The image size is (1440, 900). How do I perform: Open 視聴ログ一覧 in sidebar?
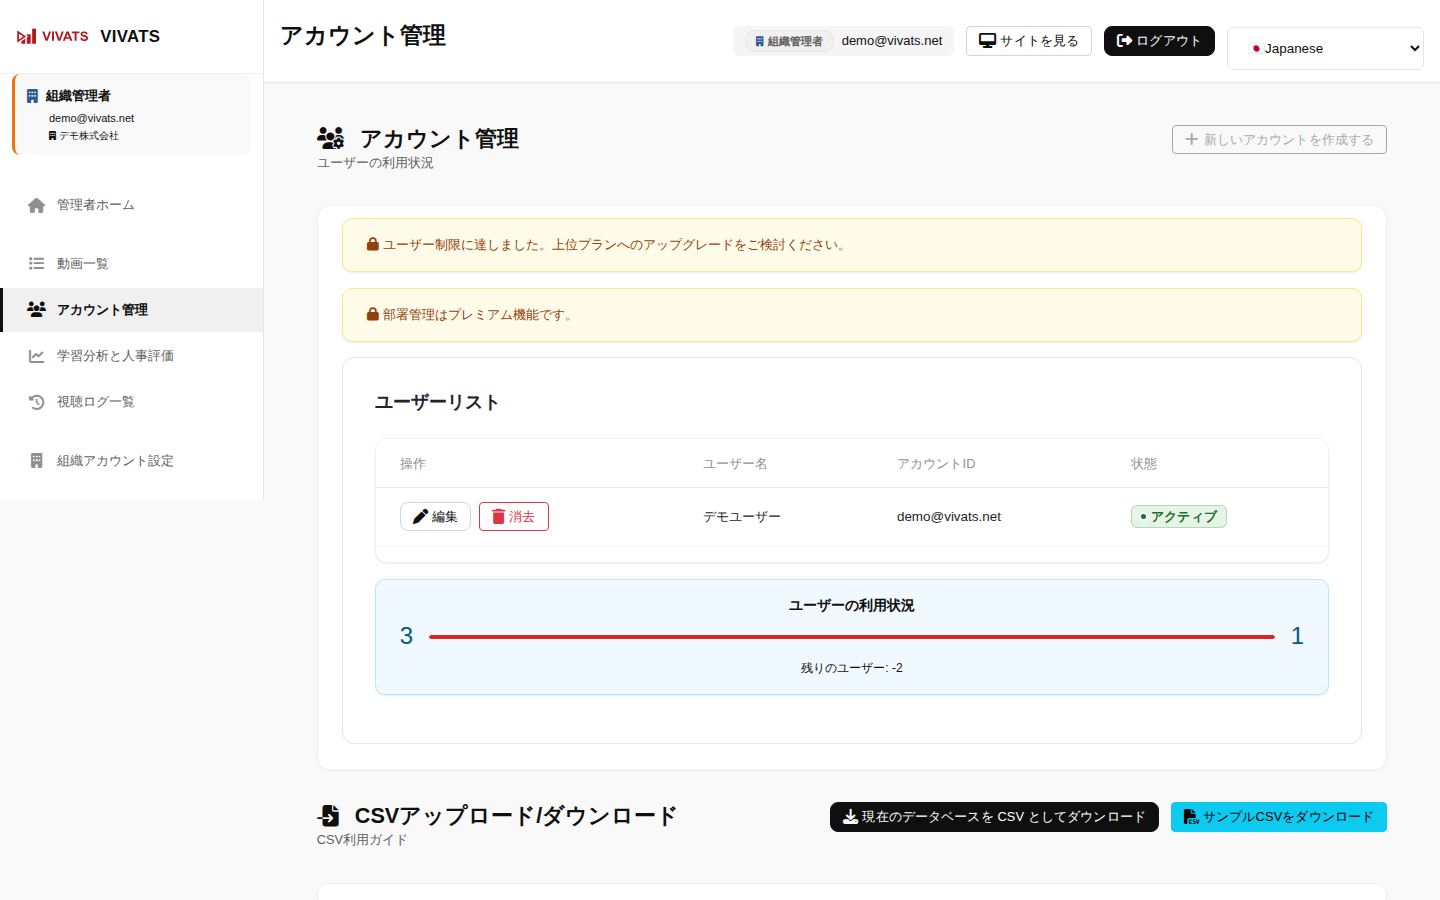pos(132,402)
